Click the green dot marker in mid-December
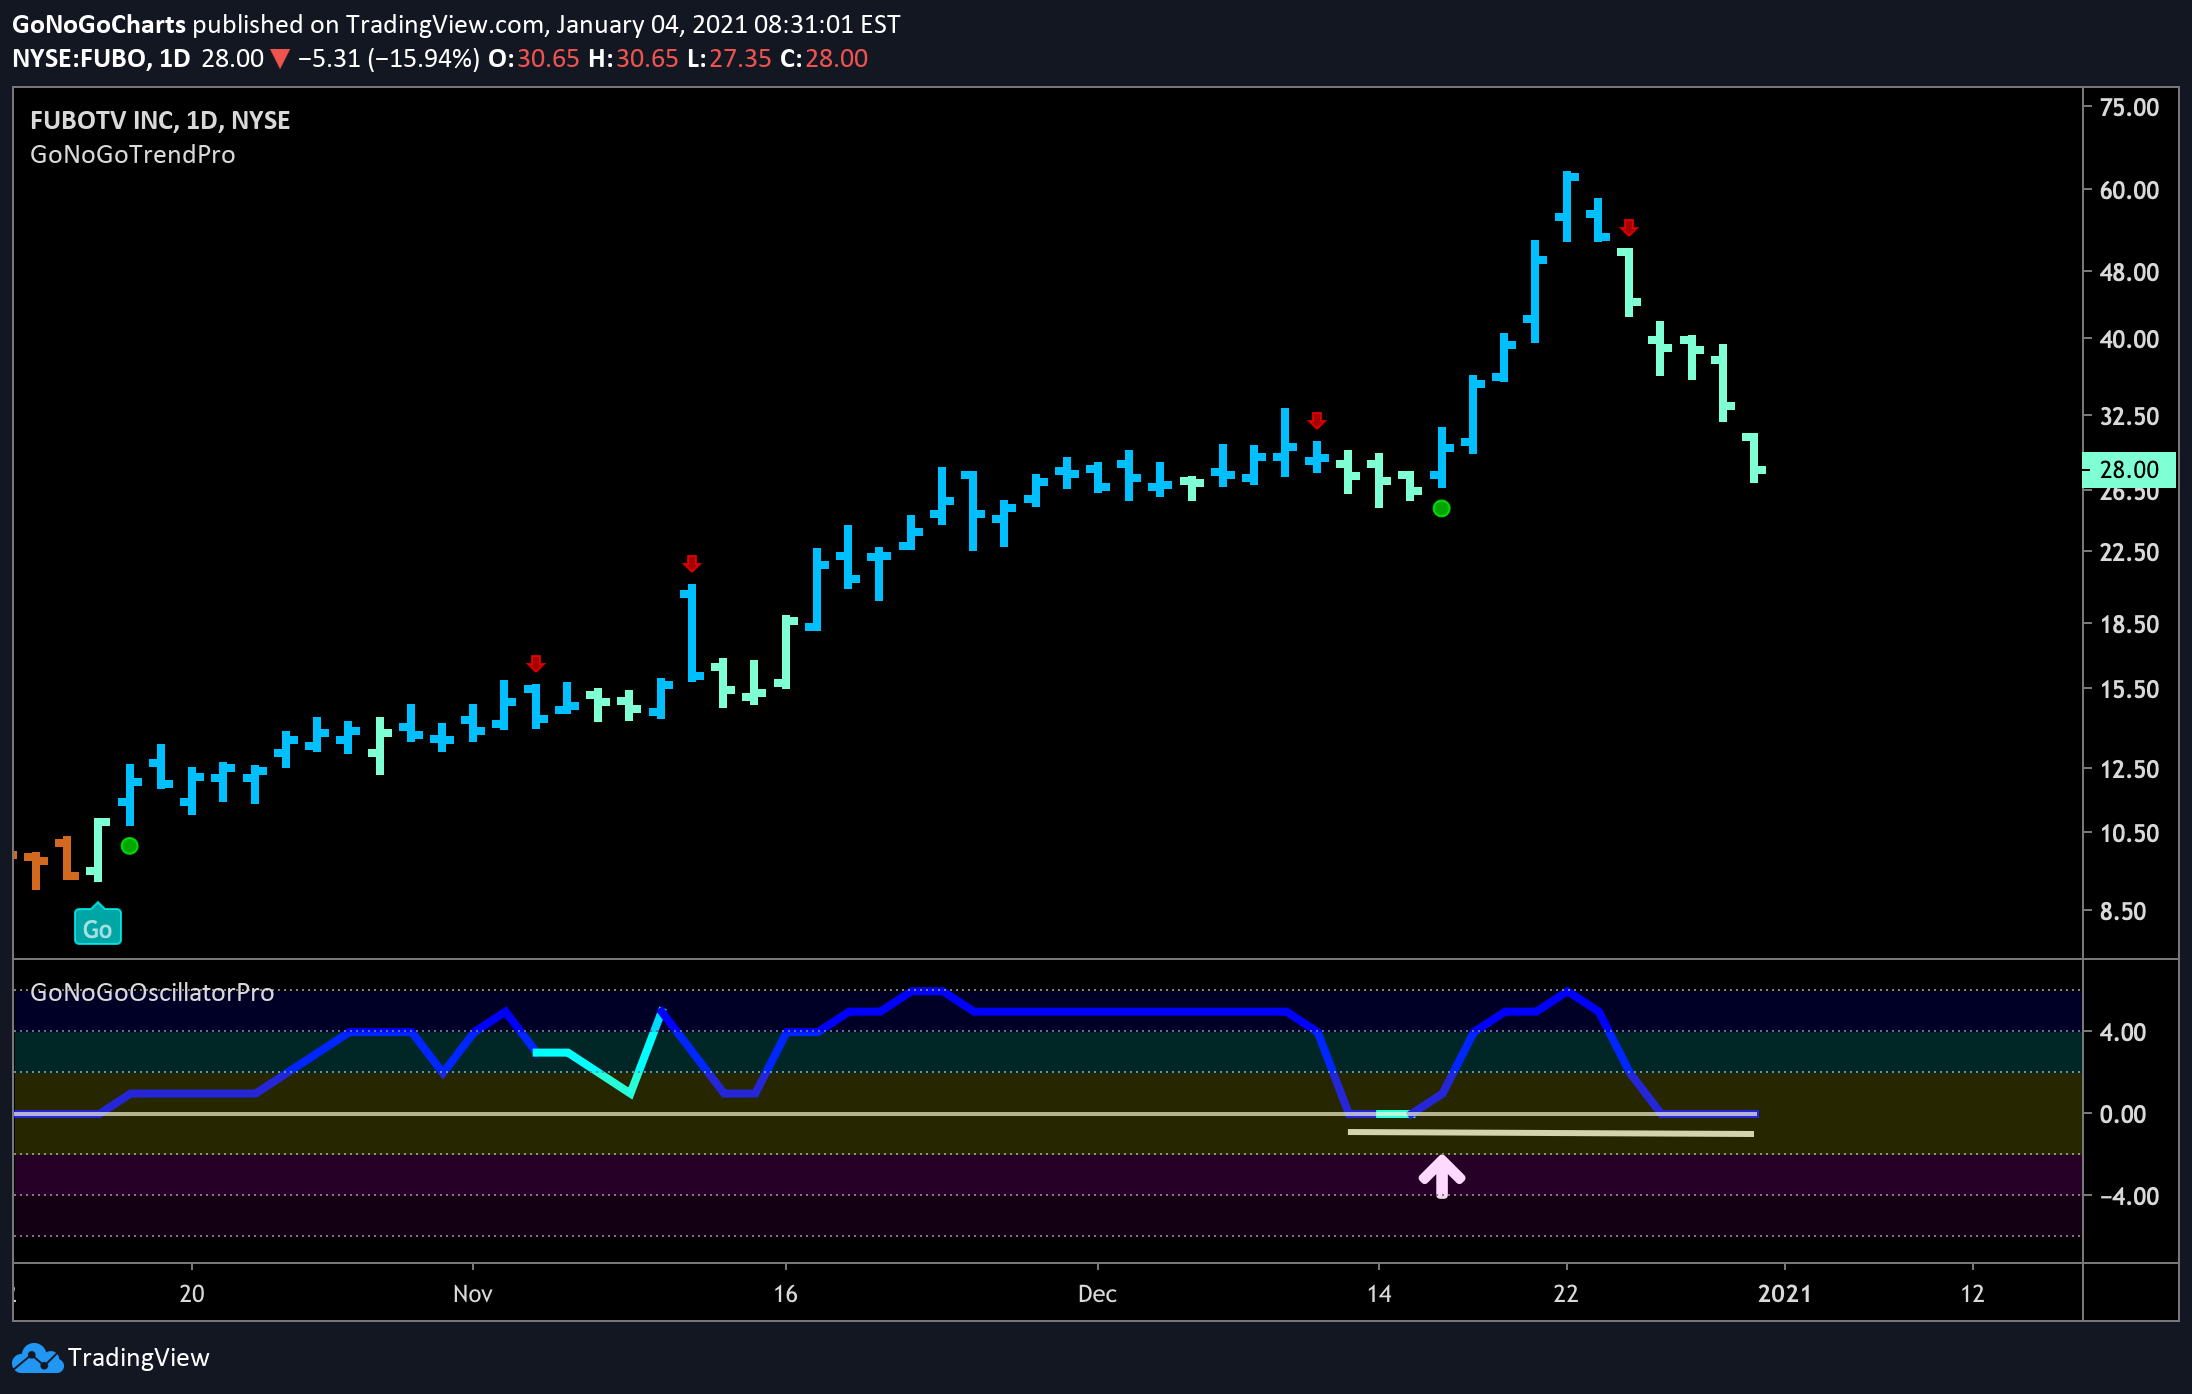Screen dimensions: 2192x1394 (1441, 508)
